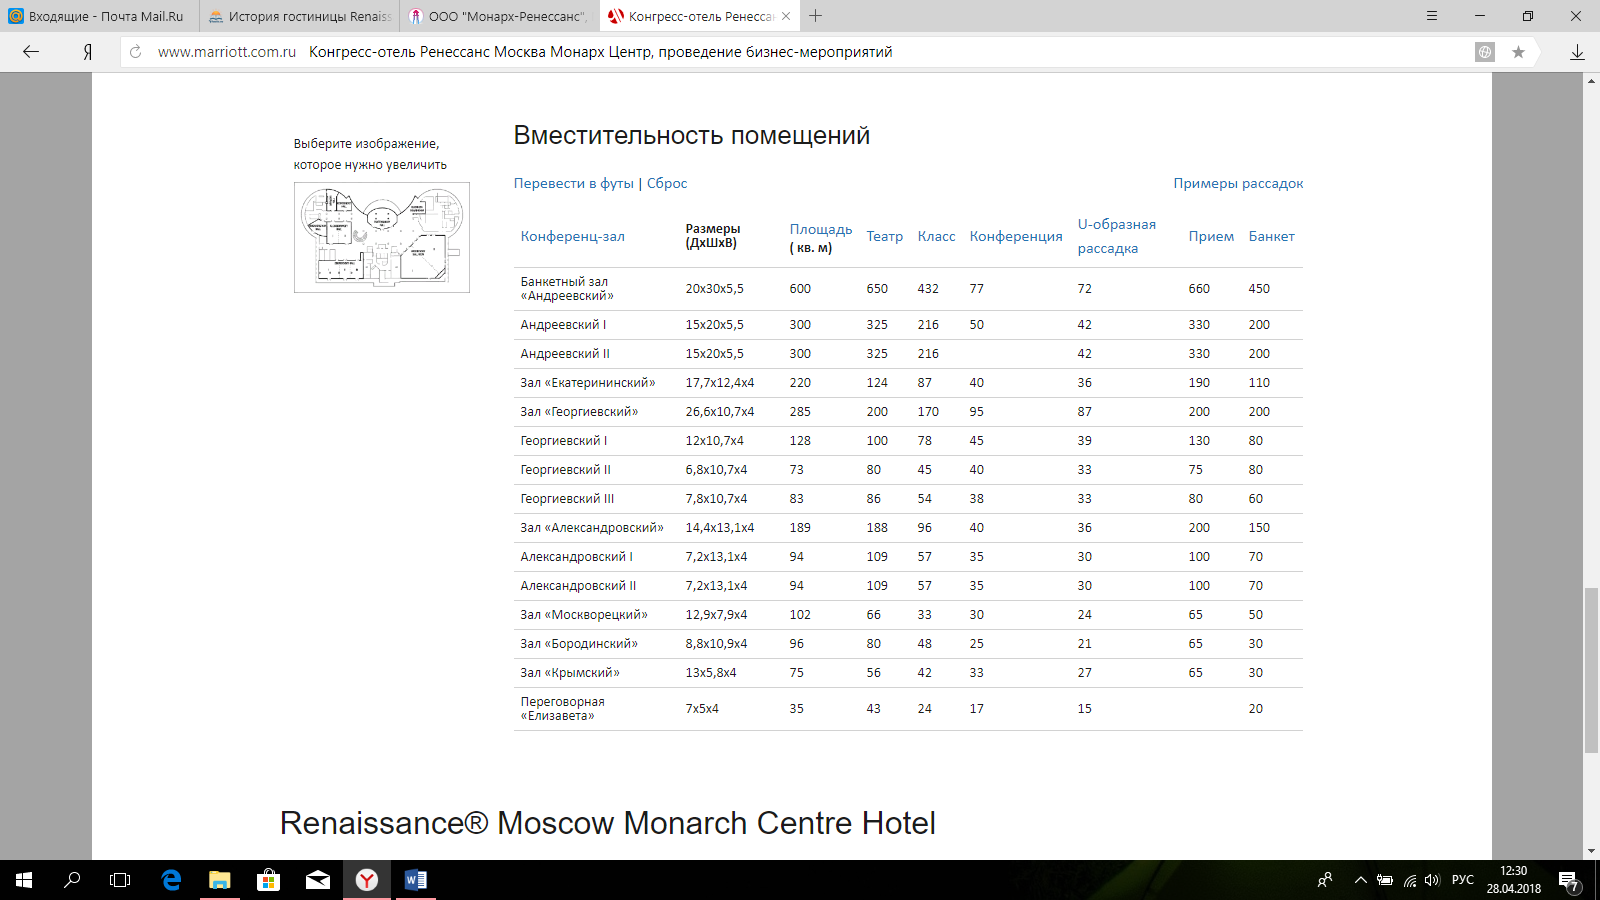1600x900 pixels.
Task: Click the Конференц-зал column header
Action: [x=573, y=236]
